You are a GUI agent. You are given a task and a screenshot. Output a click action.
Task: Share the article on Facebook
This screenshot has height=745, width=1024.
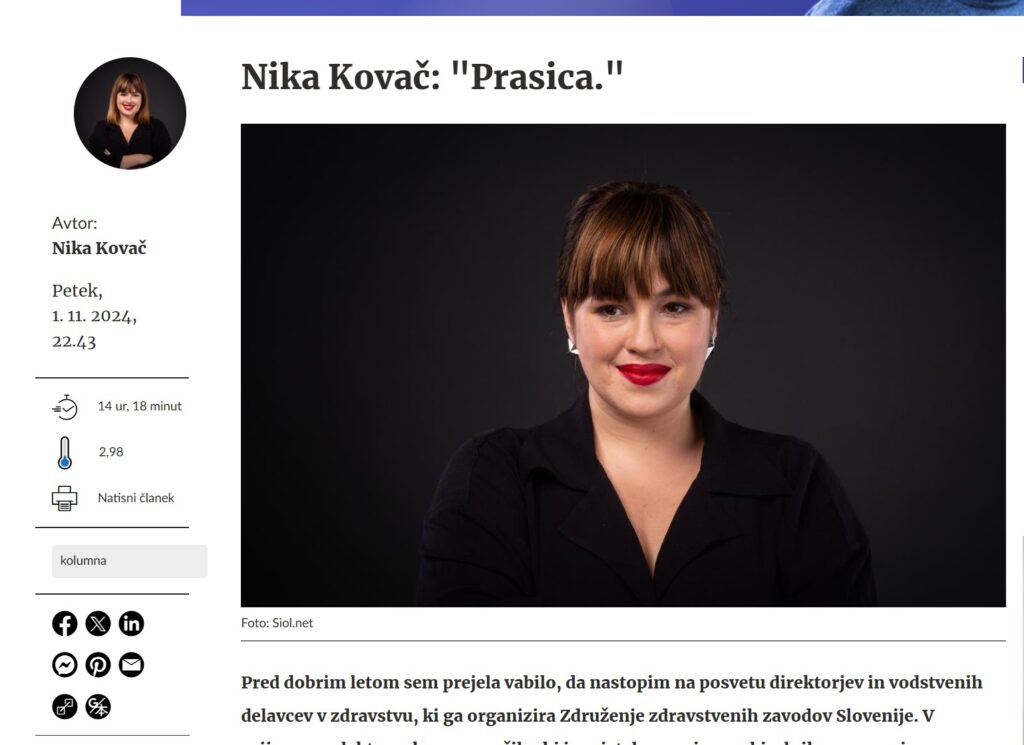[65, 624]
